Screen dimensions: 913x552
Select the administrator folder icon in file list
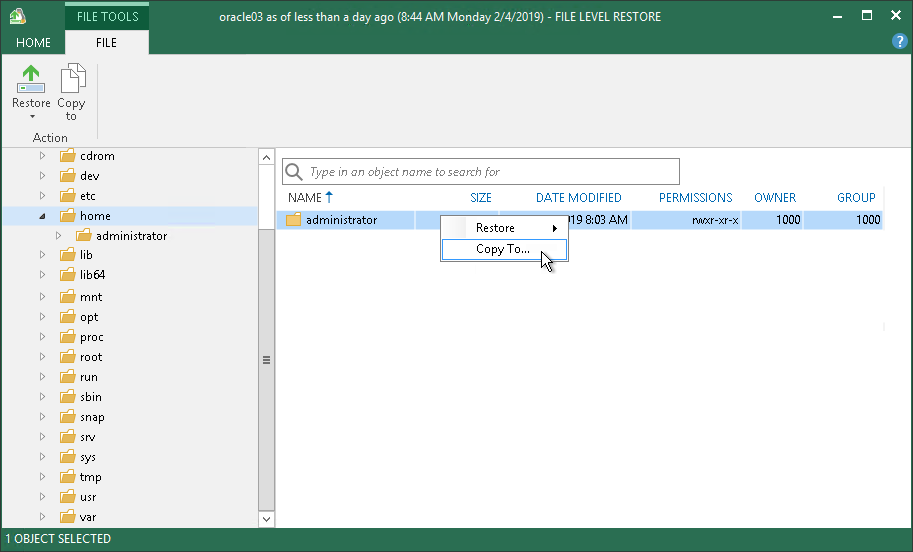click(x=293, y=220)
